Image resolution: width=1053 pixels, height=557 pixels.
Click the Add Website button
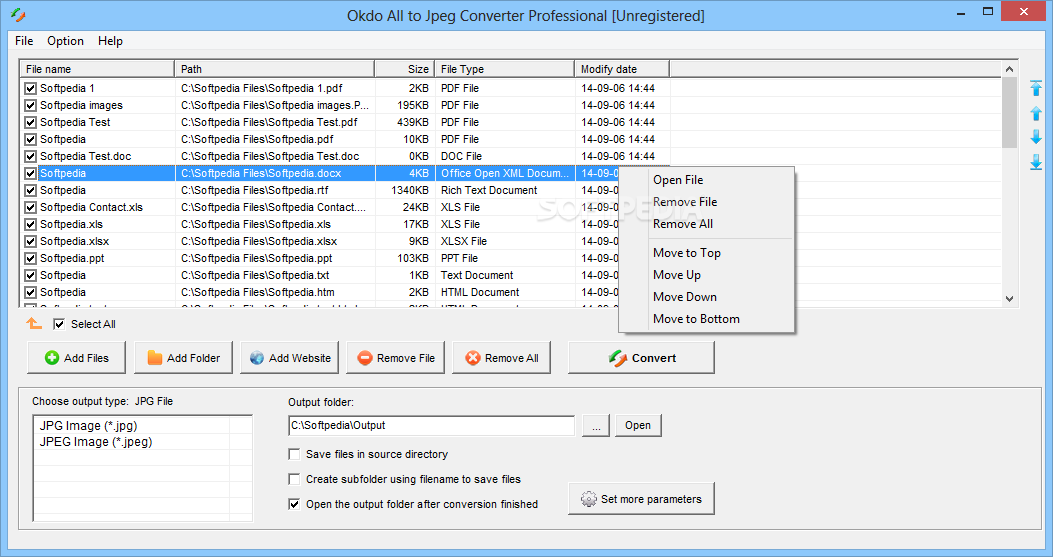289,358
